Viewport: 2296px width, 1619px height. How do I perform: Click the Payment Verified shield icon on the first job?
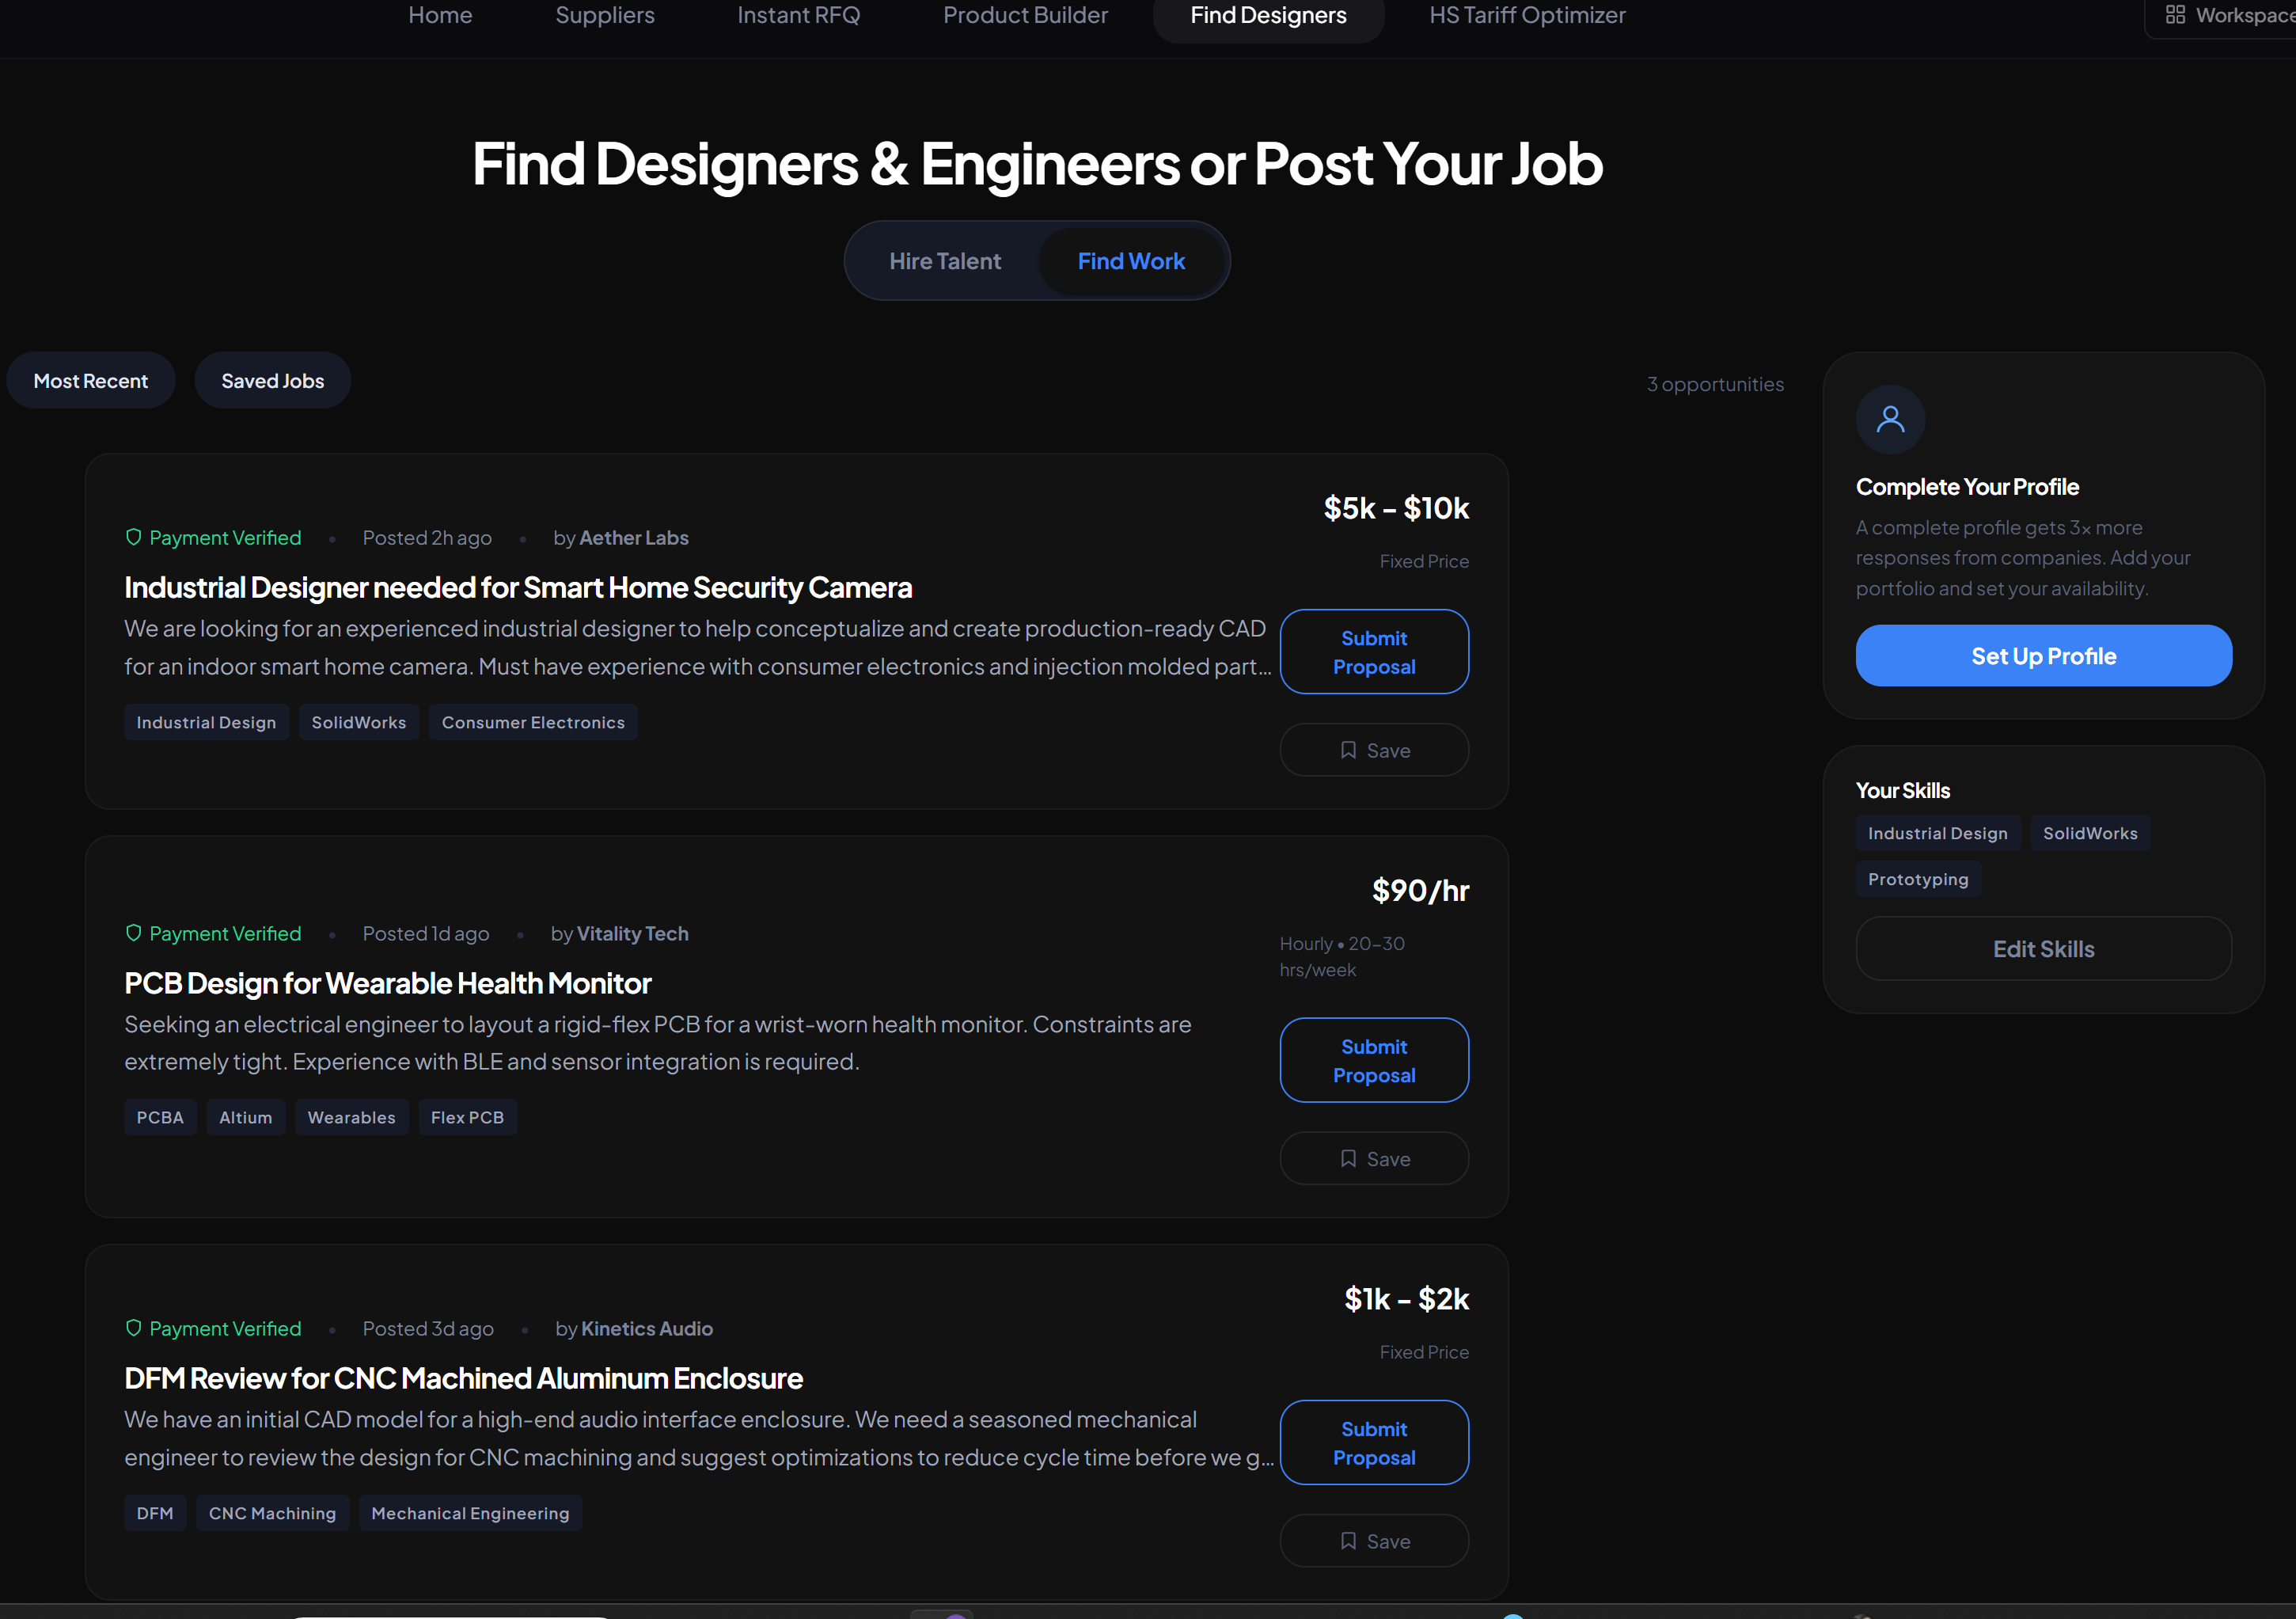point(134,537)
